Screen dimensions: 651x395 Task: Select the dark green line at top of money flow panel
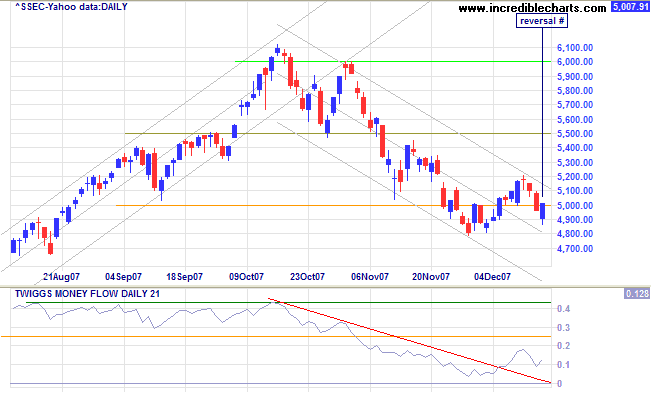tap(289, 302)
